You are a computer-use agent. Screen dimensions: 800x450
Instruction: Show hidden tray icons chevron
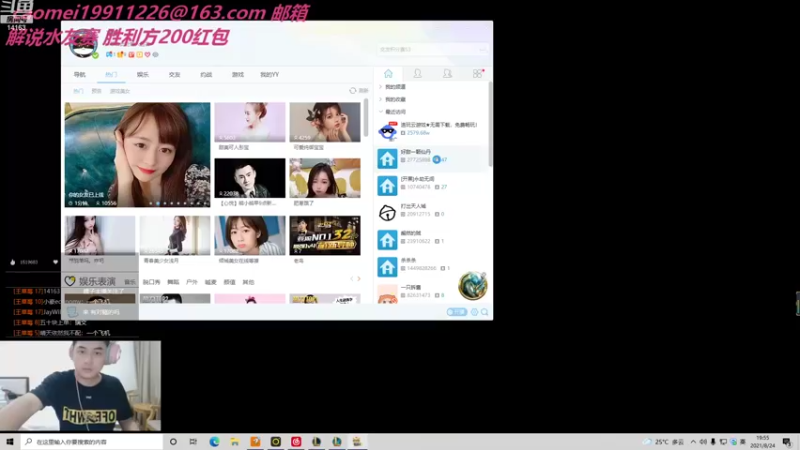[693, 442]
